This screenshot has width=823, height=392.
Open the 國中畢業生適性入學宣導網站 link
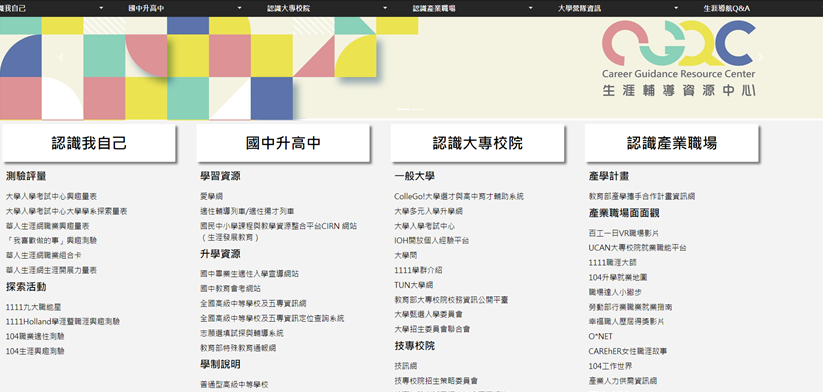pos(250,274)
